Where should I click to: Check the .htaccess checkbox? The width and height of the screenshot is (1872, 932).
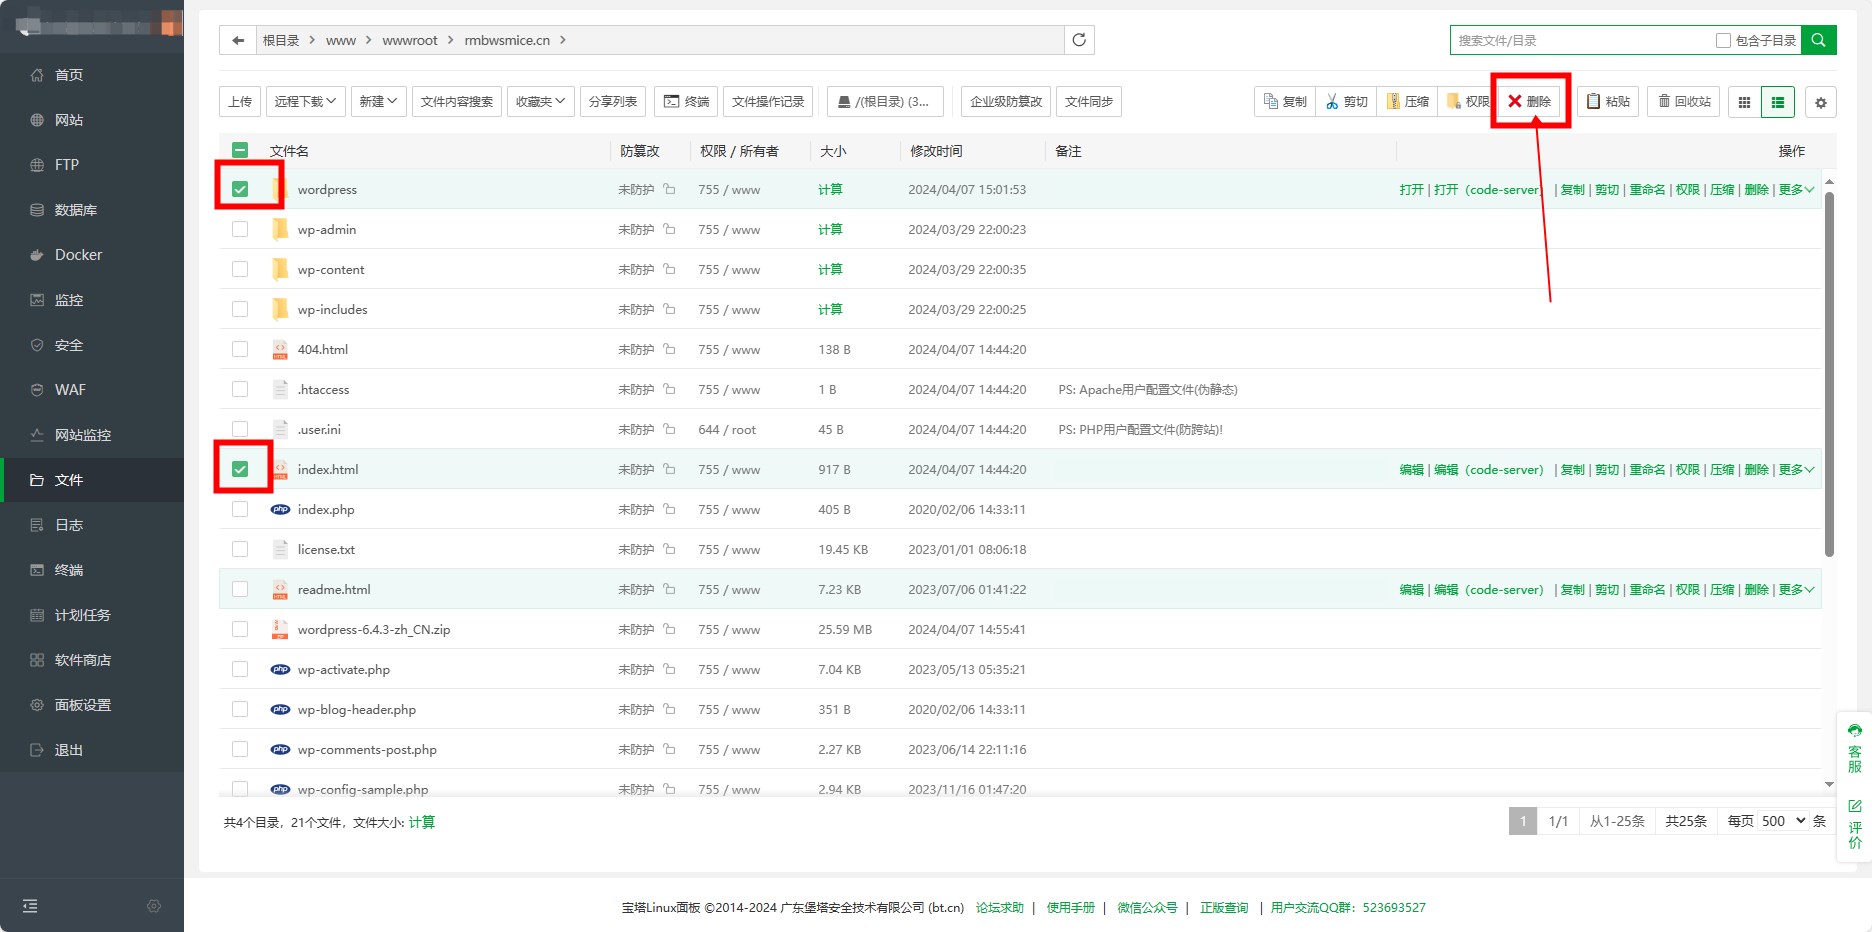(240, 389)
